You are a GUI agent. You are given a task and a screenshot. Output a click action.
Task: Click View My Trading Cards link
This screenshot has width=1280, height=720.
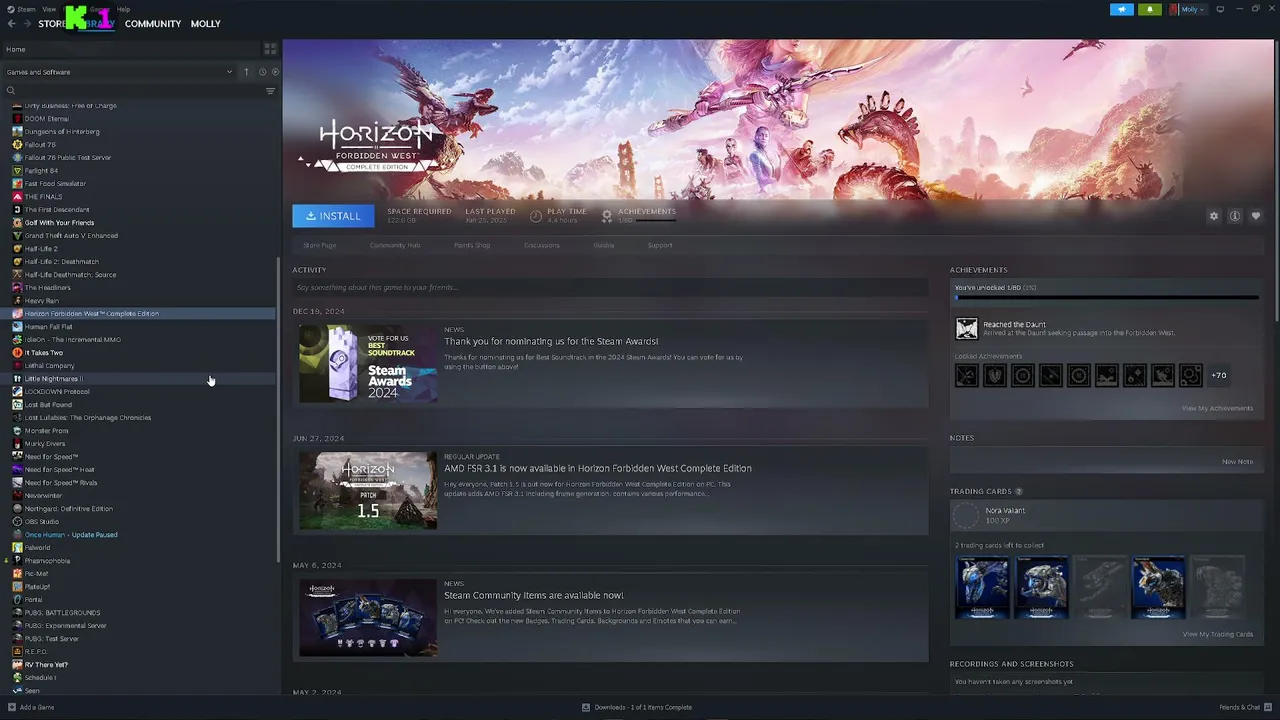tap(1218, 634)
